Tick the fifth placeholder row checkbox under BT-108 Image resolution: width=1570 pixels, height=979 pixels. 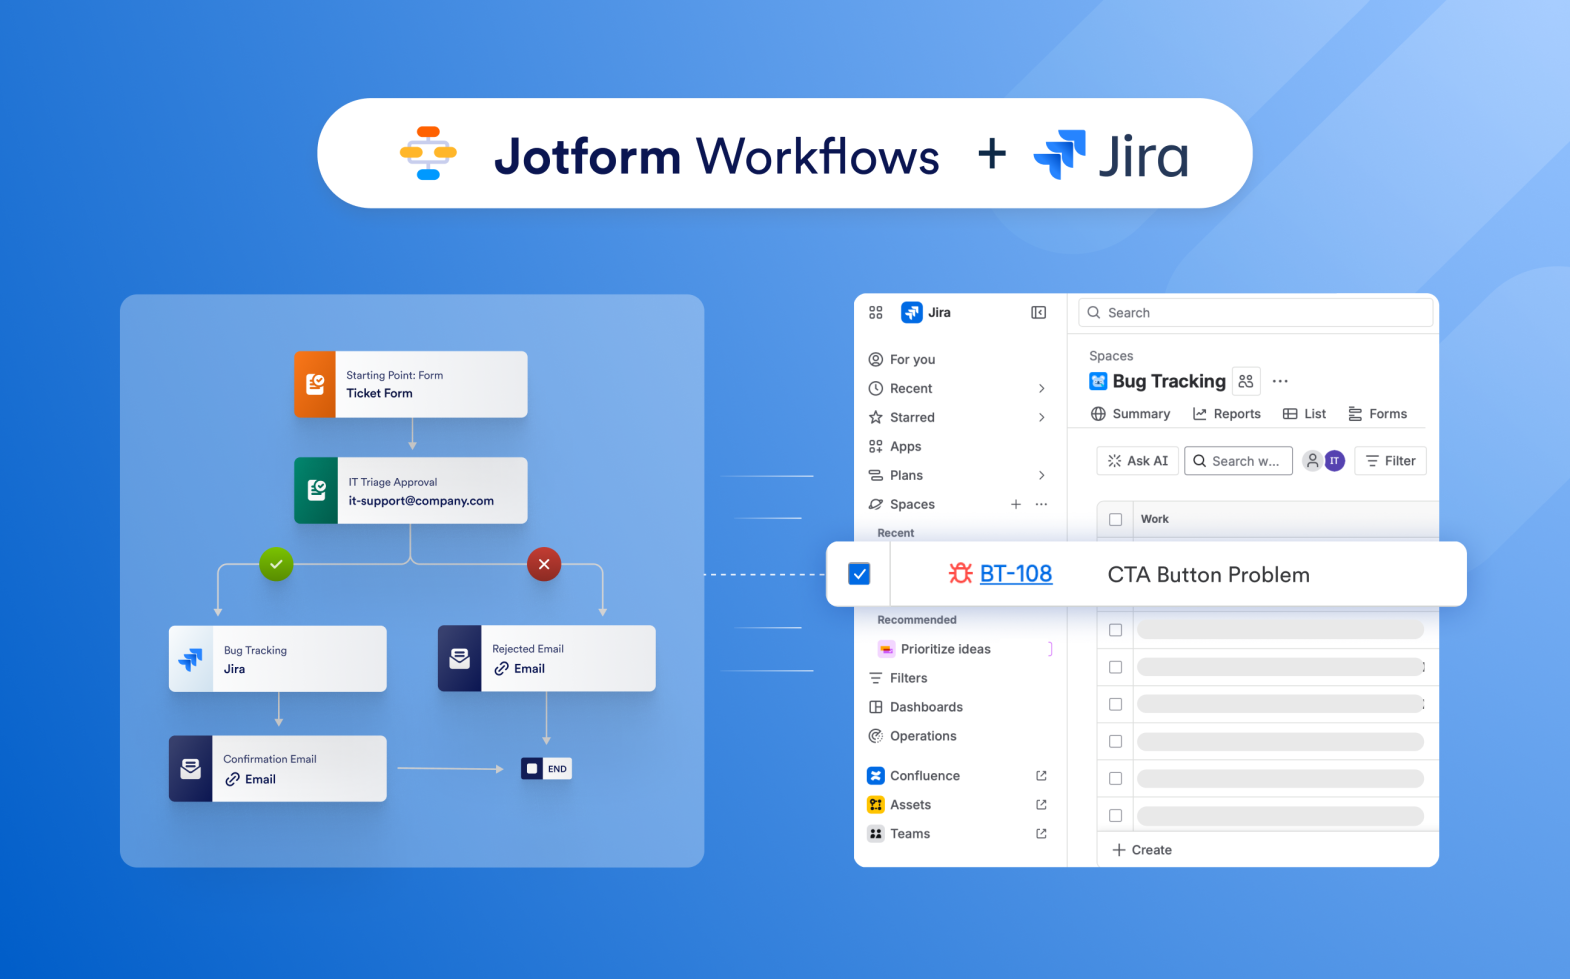coord(1116,778)
